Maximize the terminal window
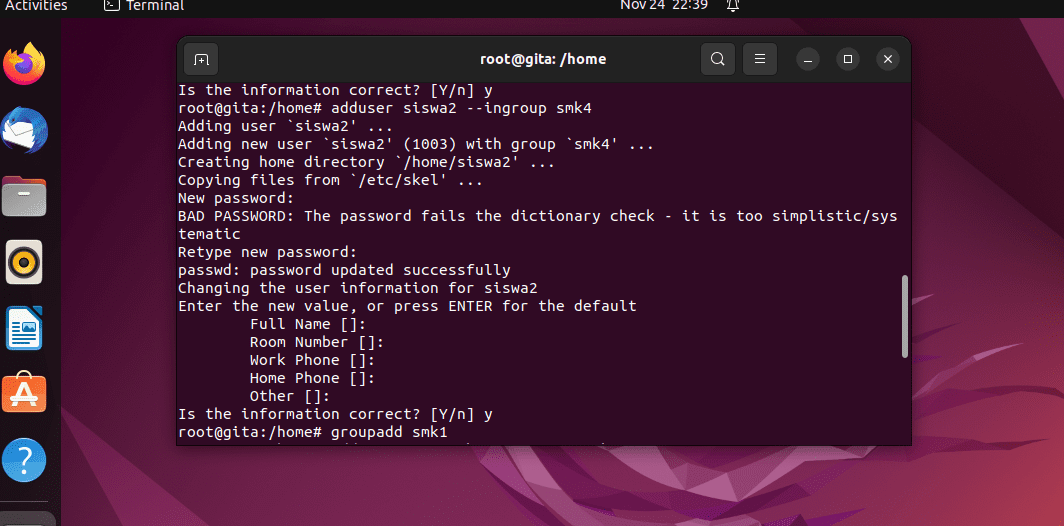 point(848,59)
